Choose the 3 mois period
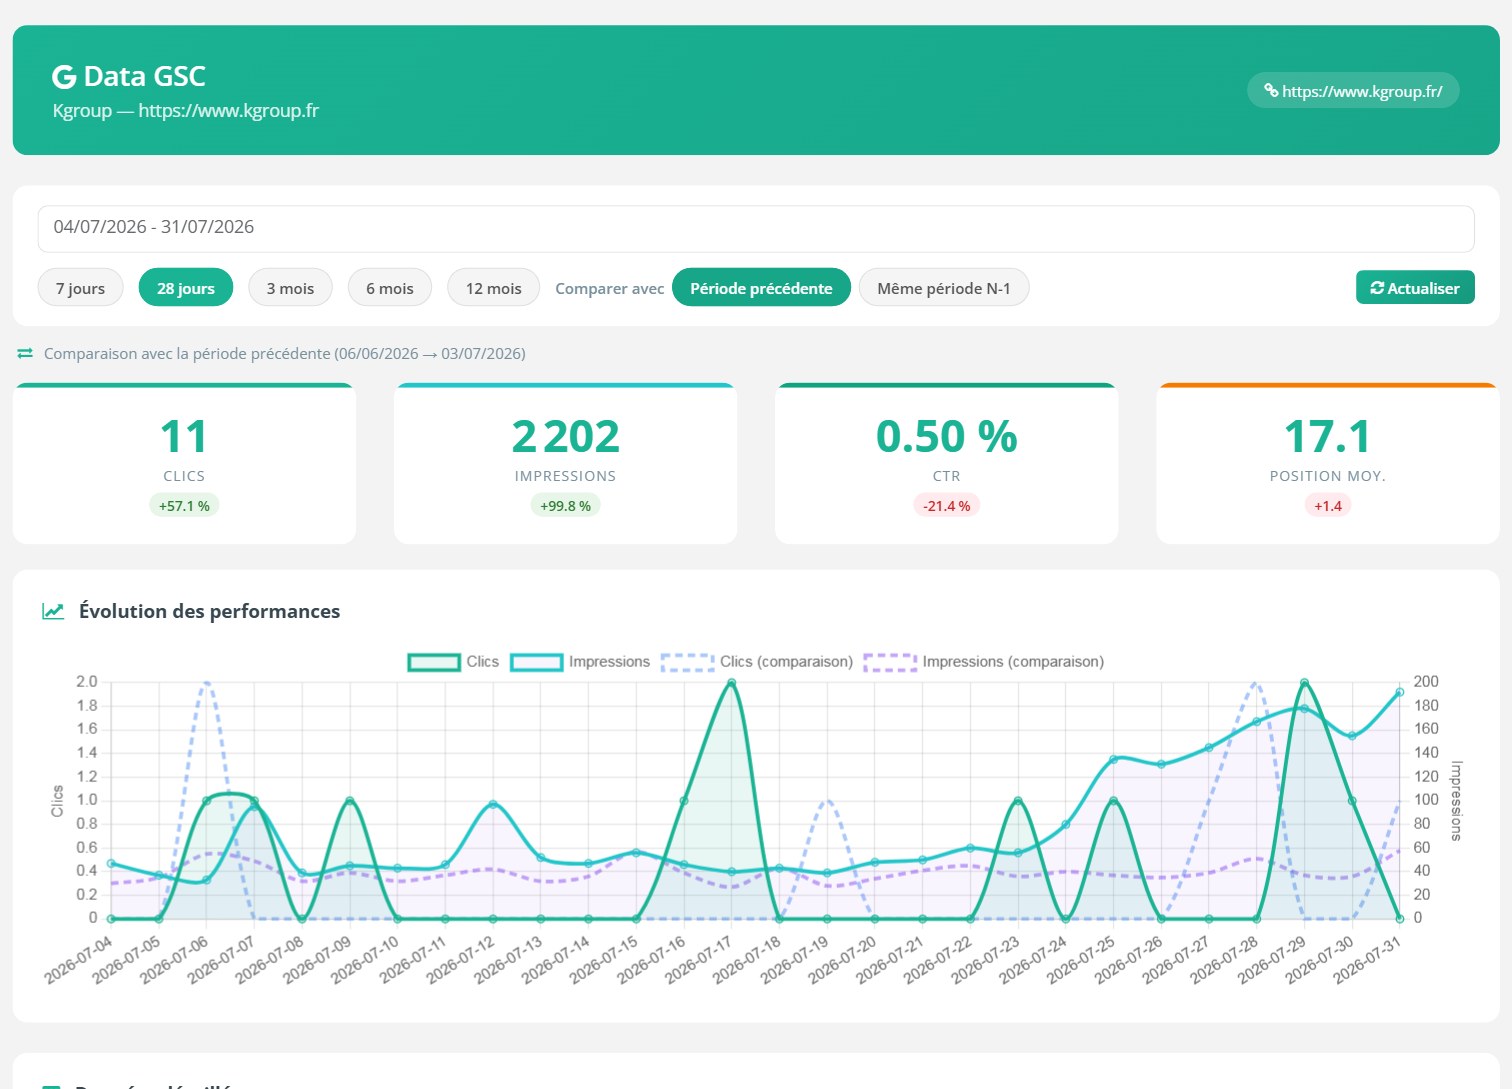The height and width of the screenshot is (1089, 1512). click(290, 288)
